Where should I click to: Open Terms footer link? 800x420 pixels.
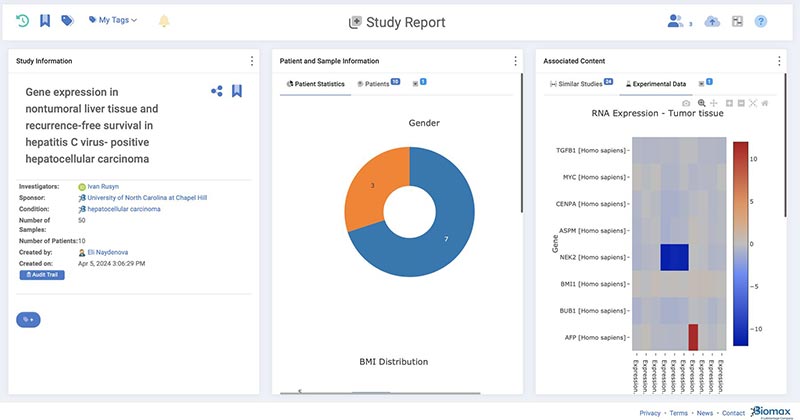pos(678,413)
